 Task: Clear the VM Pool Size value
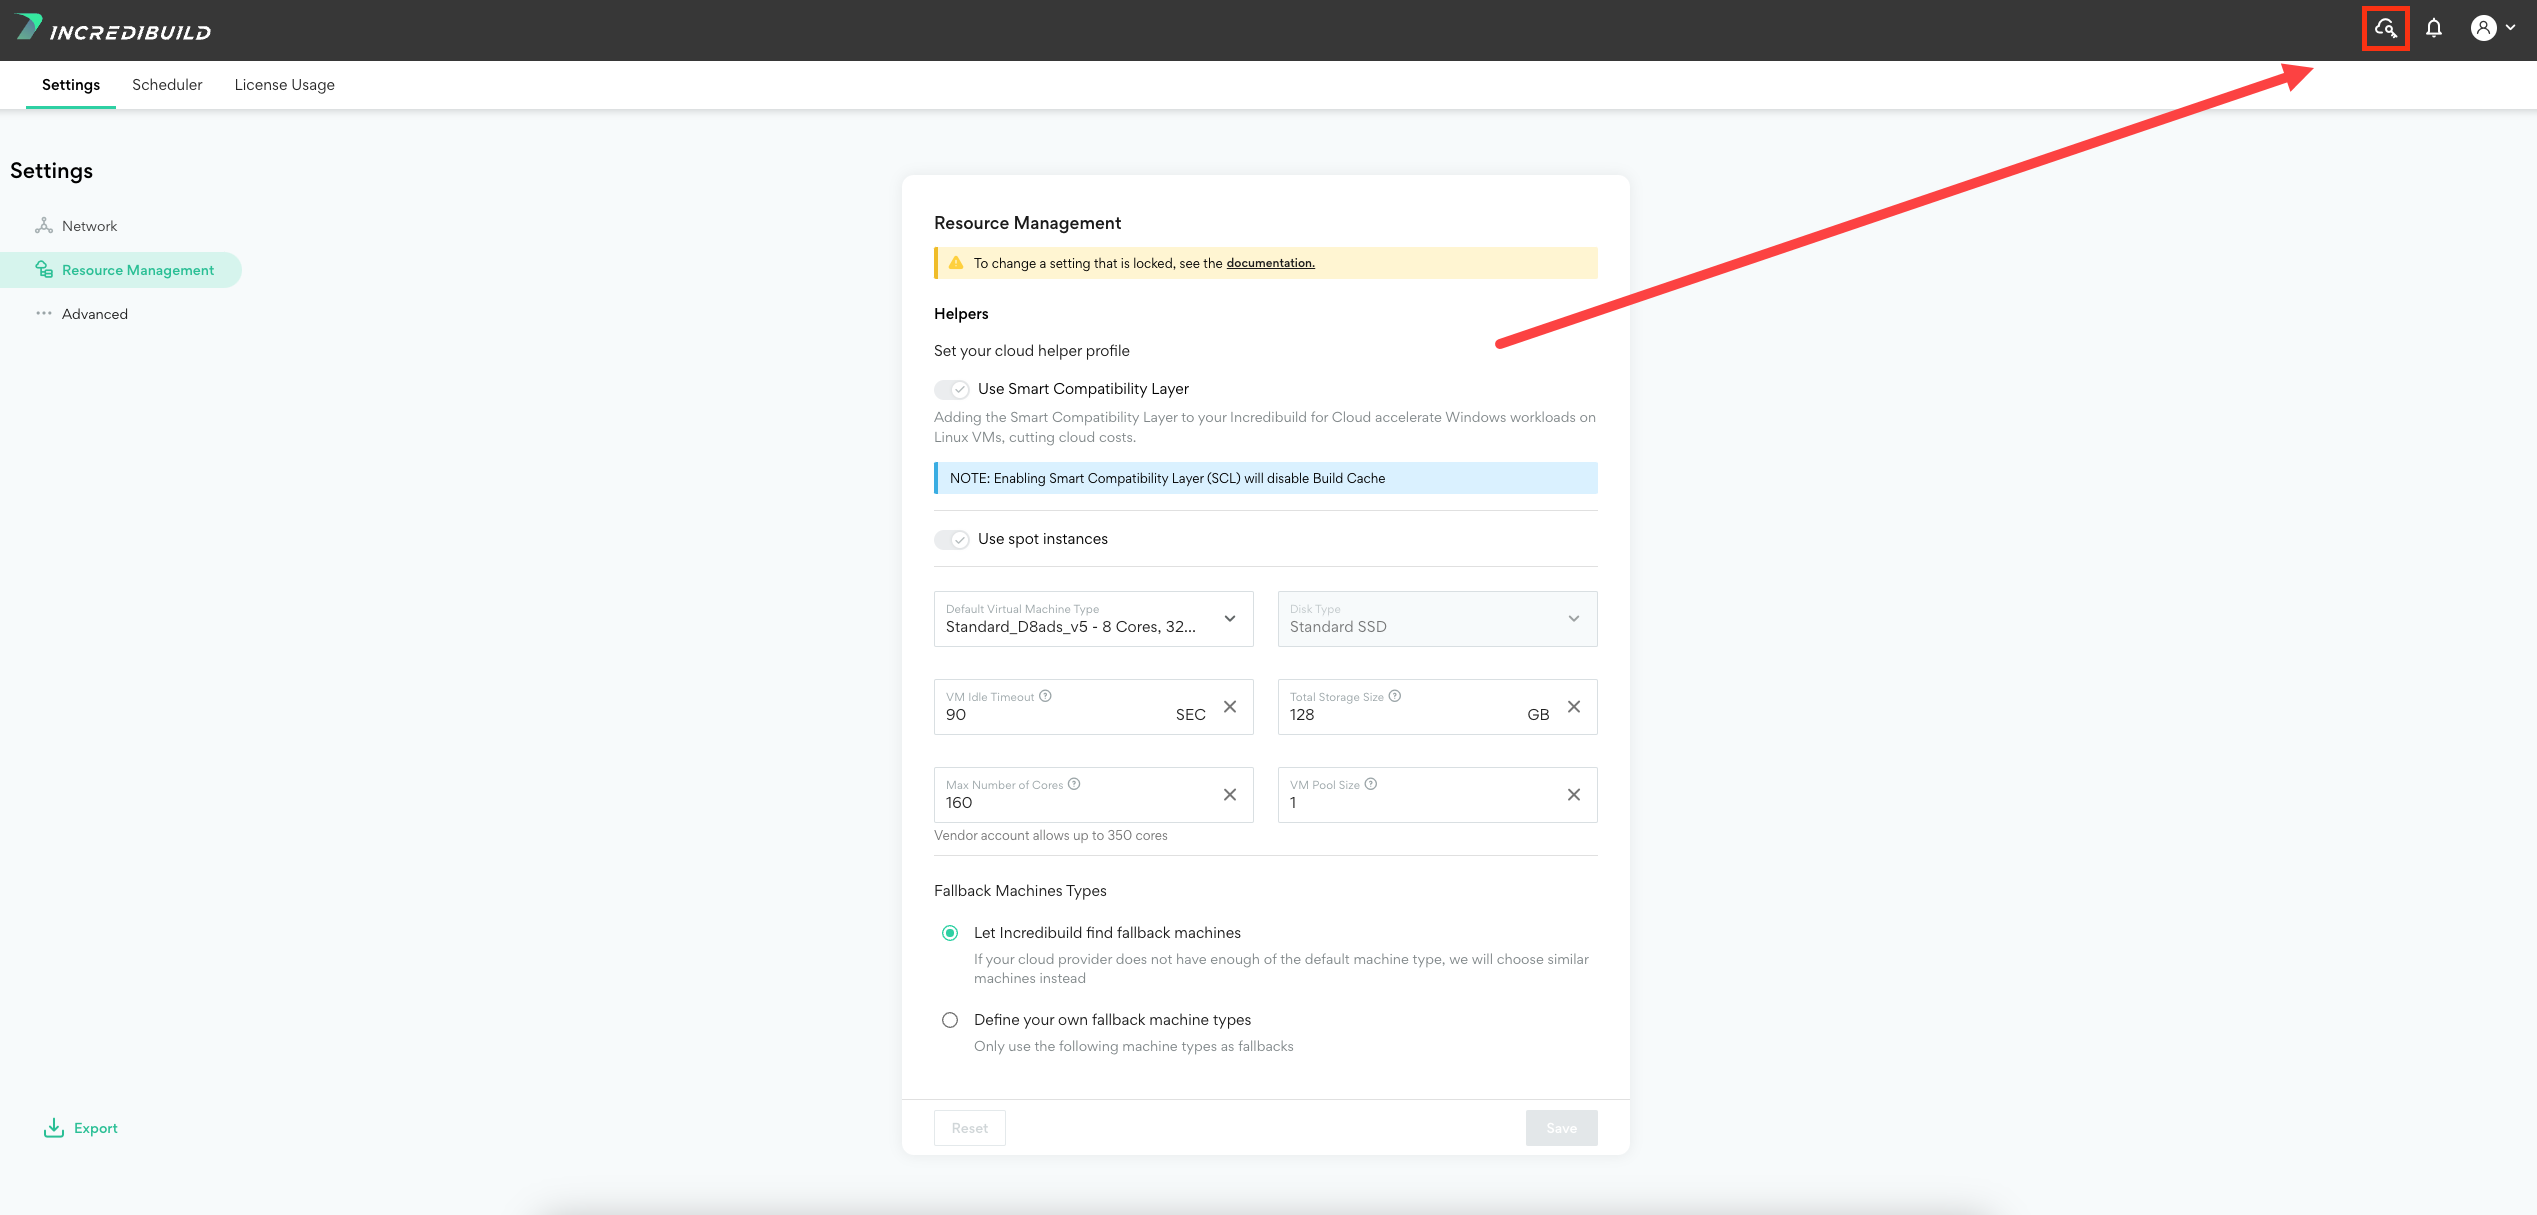pyautogui.click(x=1574, y=795)
